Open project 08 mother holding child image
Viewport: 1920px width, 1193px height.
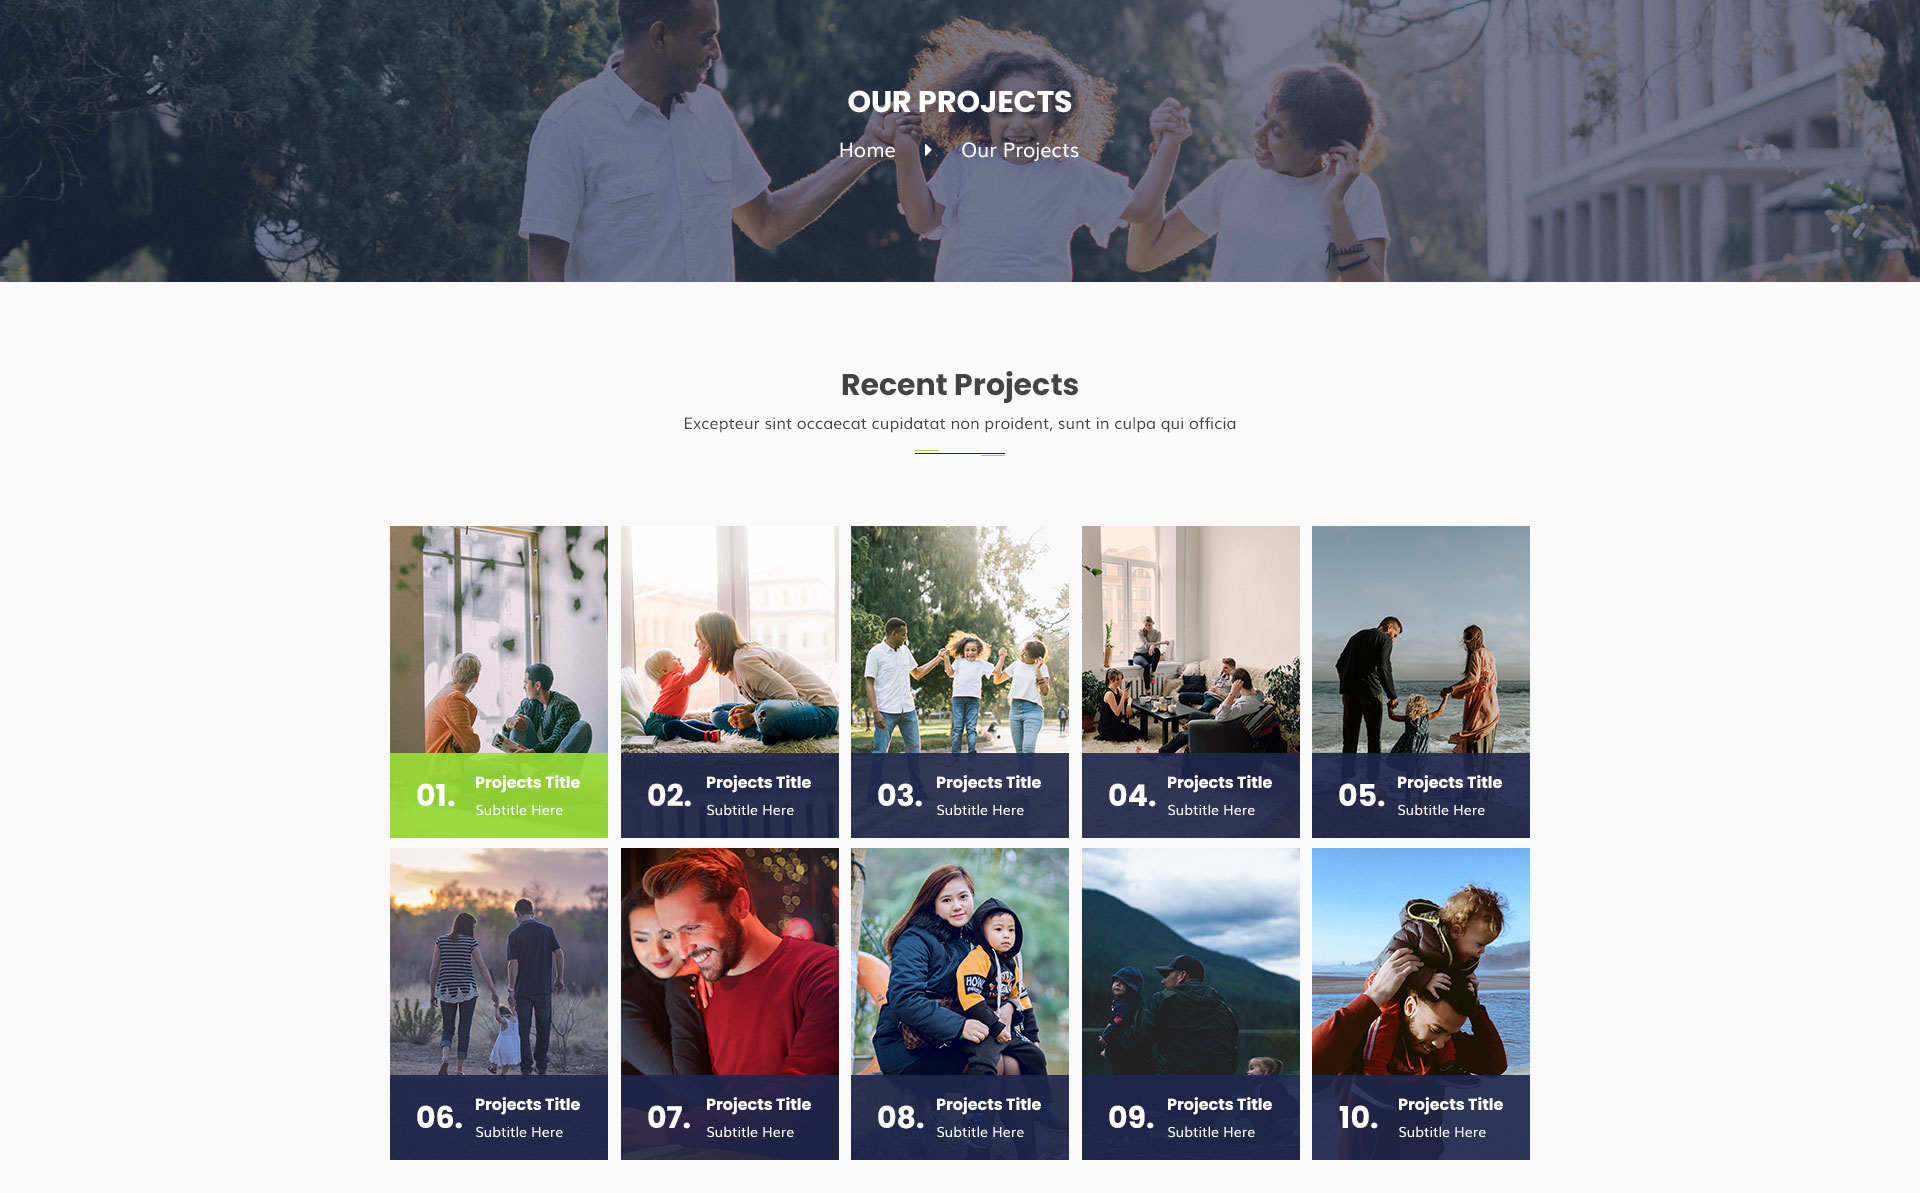click(960, 961)
